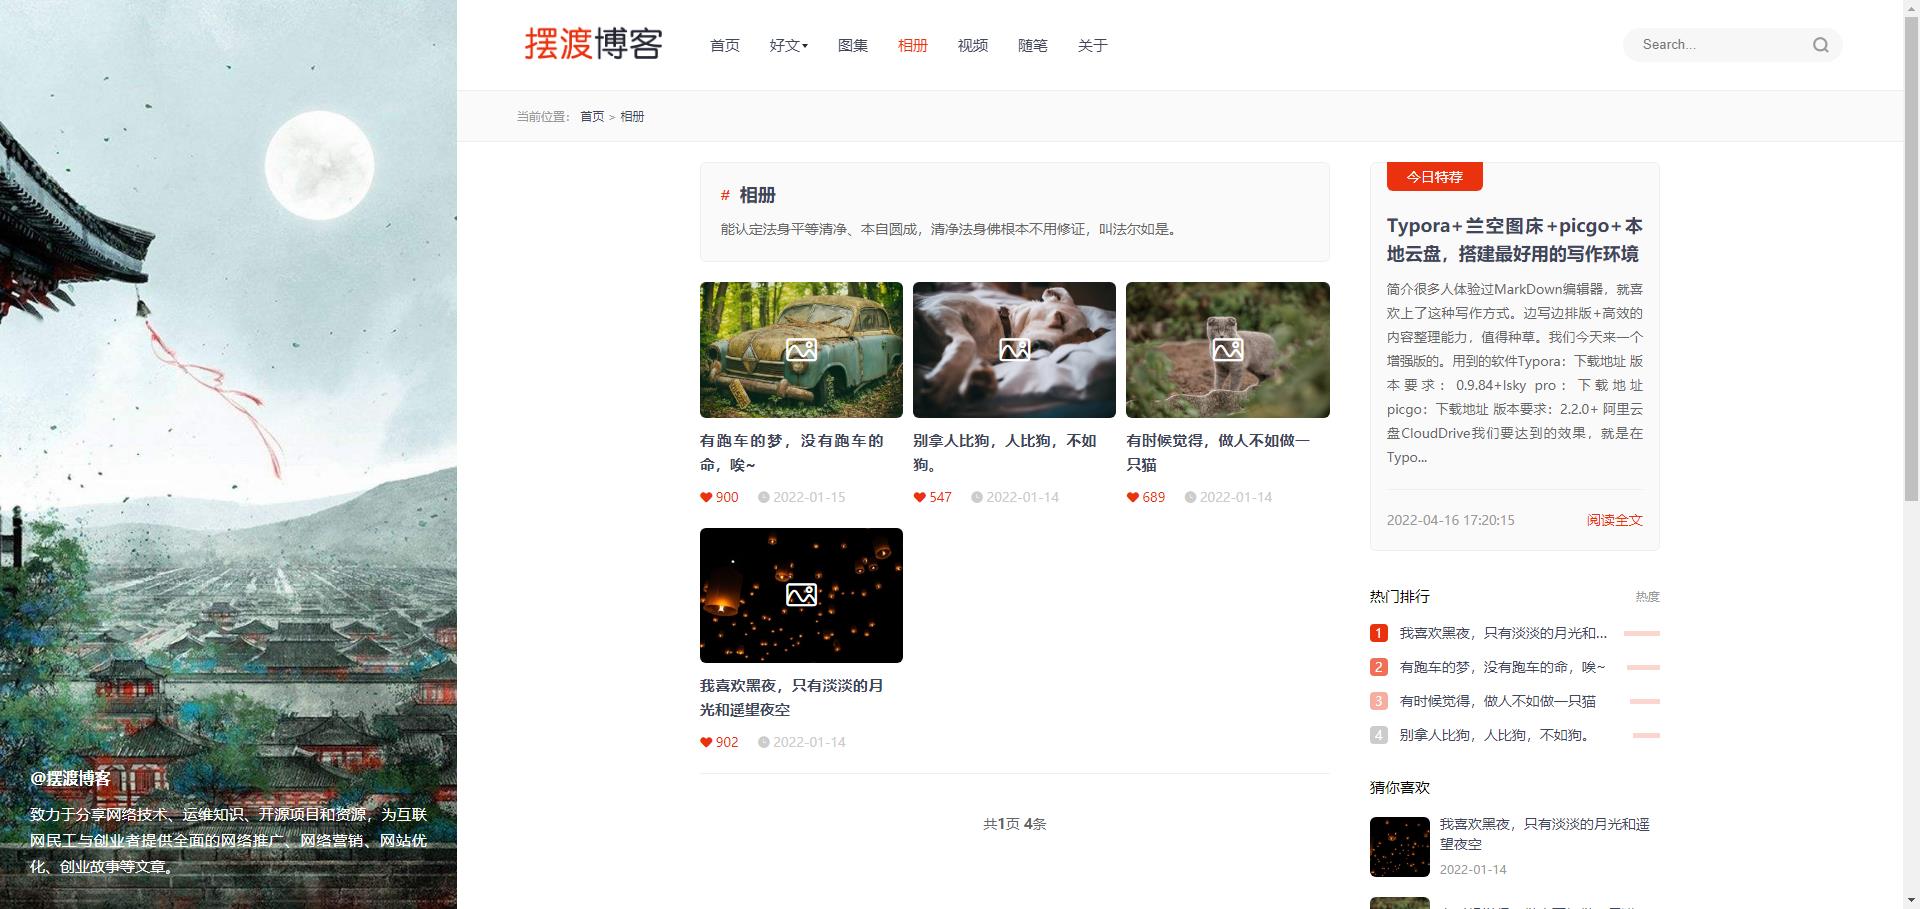
Task: Open 猜你喜欢 post 我喜欢黑夜 title
Action: (x=1544, y=834)
